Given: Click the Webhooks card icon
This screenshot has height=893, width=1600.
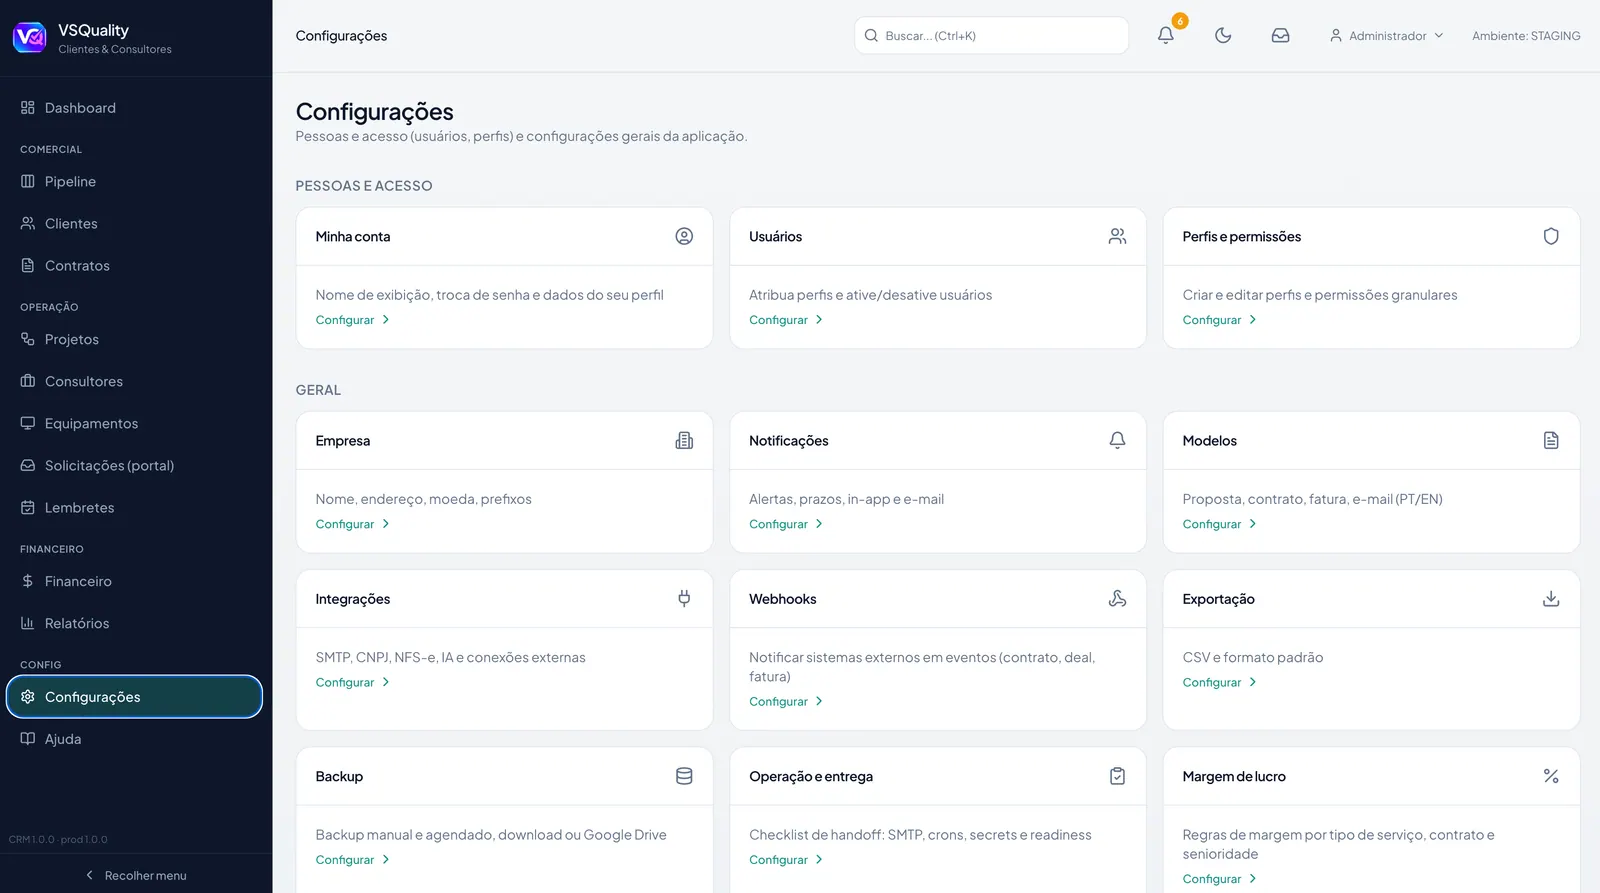Looking at the screenshot, I should point(1117,598).
